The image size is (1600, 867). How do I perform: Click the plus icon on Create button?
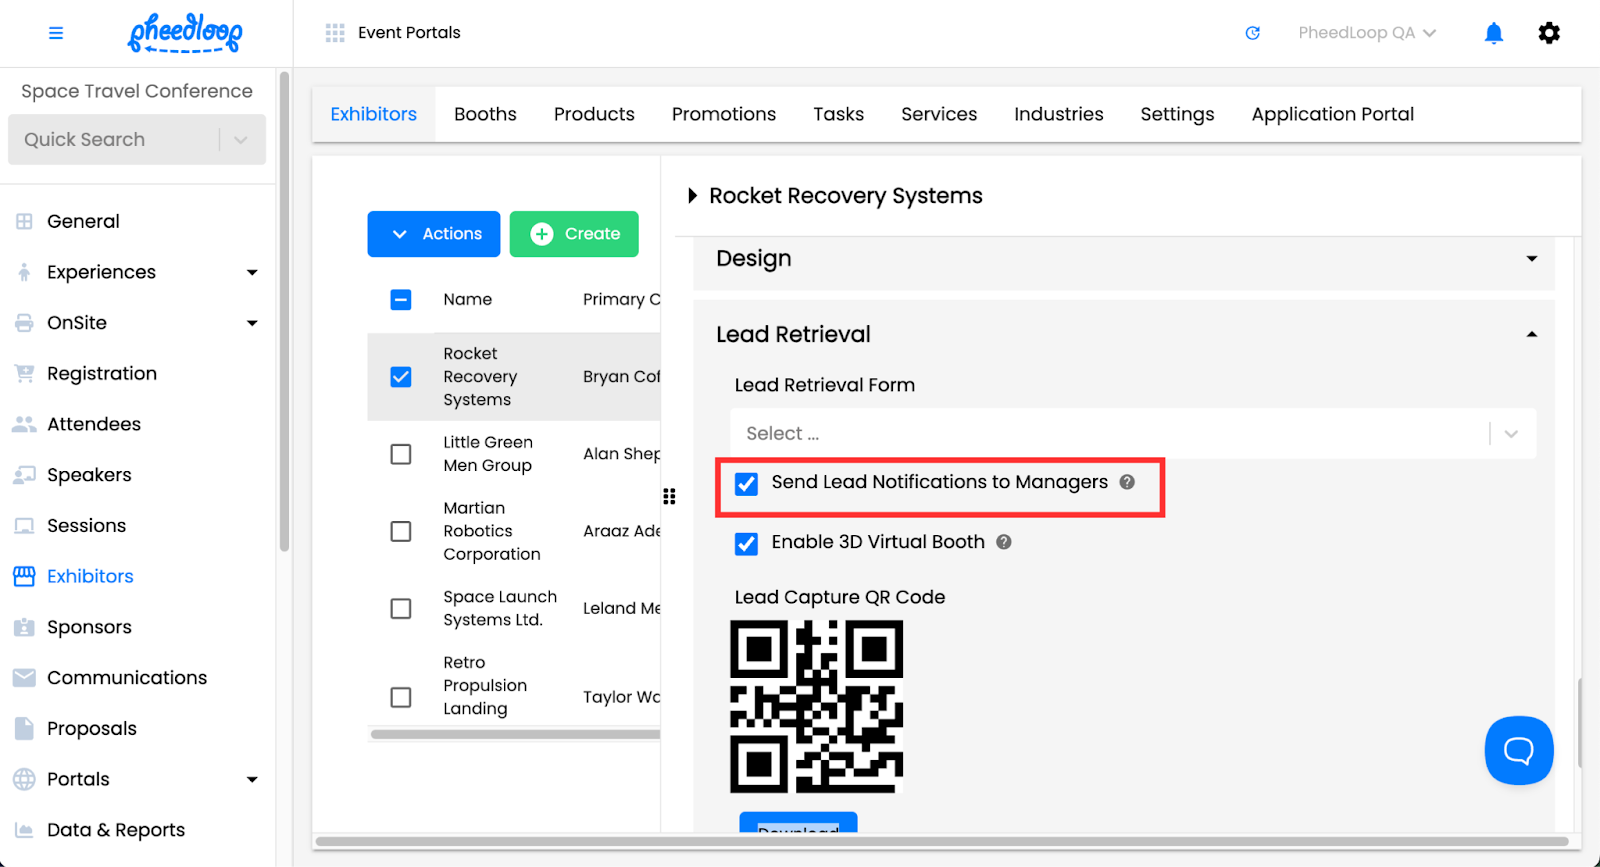pyautogui.click(x=542, y=234)
